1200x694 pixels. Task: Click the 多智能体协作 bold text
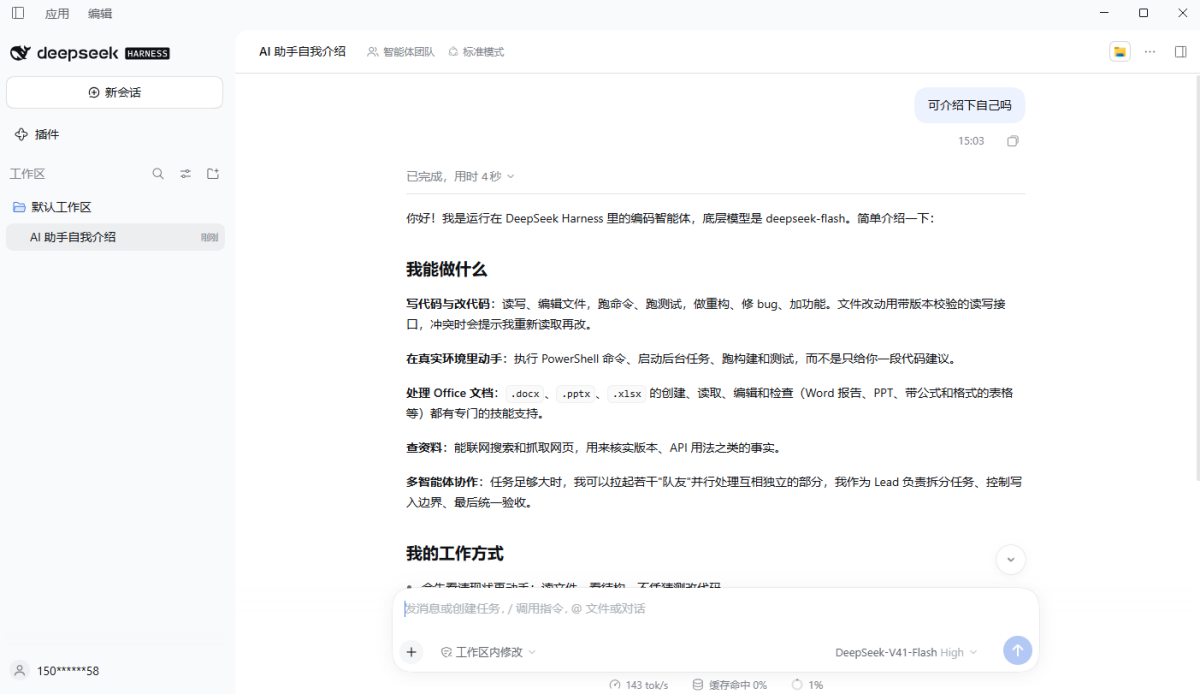[444, 482]
